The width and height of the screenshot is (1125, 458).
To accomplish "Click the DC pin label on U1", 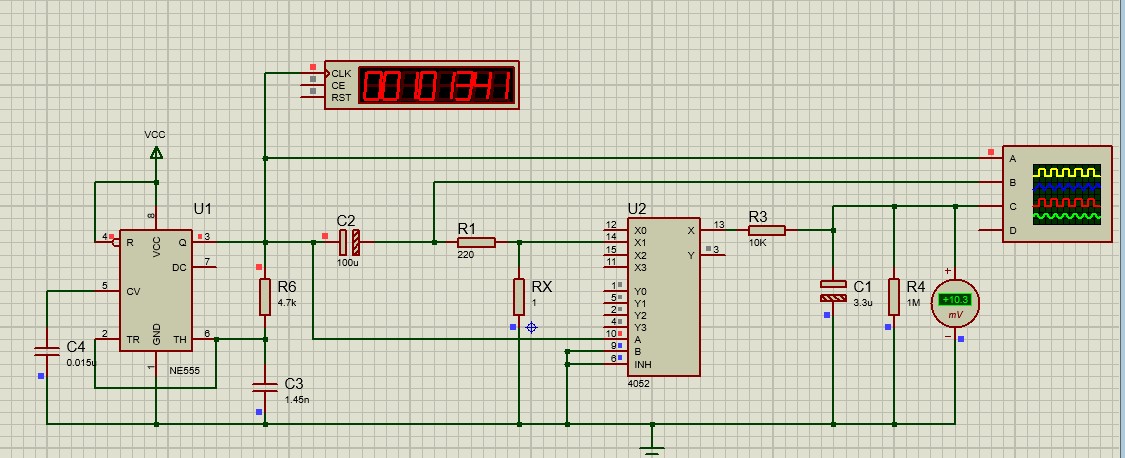I will [179, 267].
